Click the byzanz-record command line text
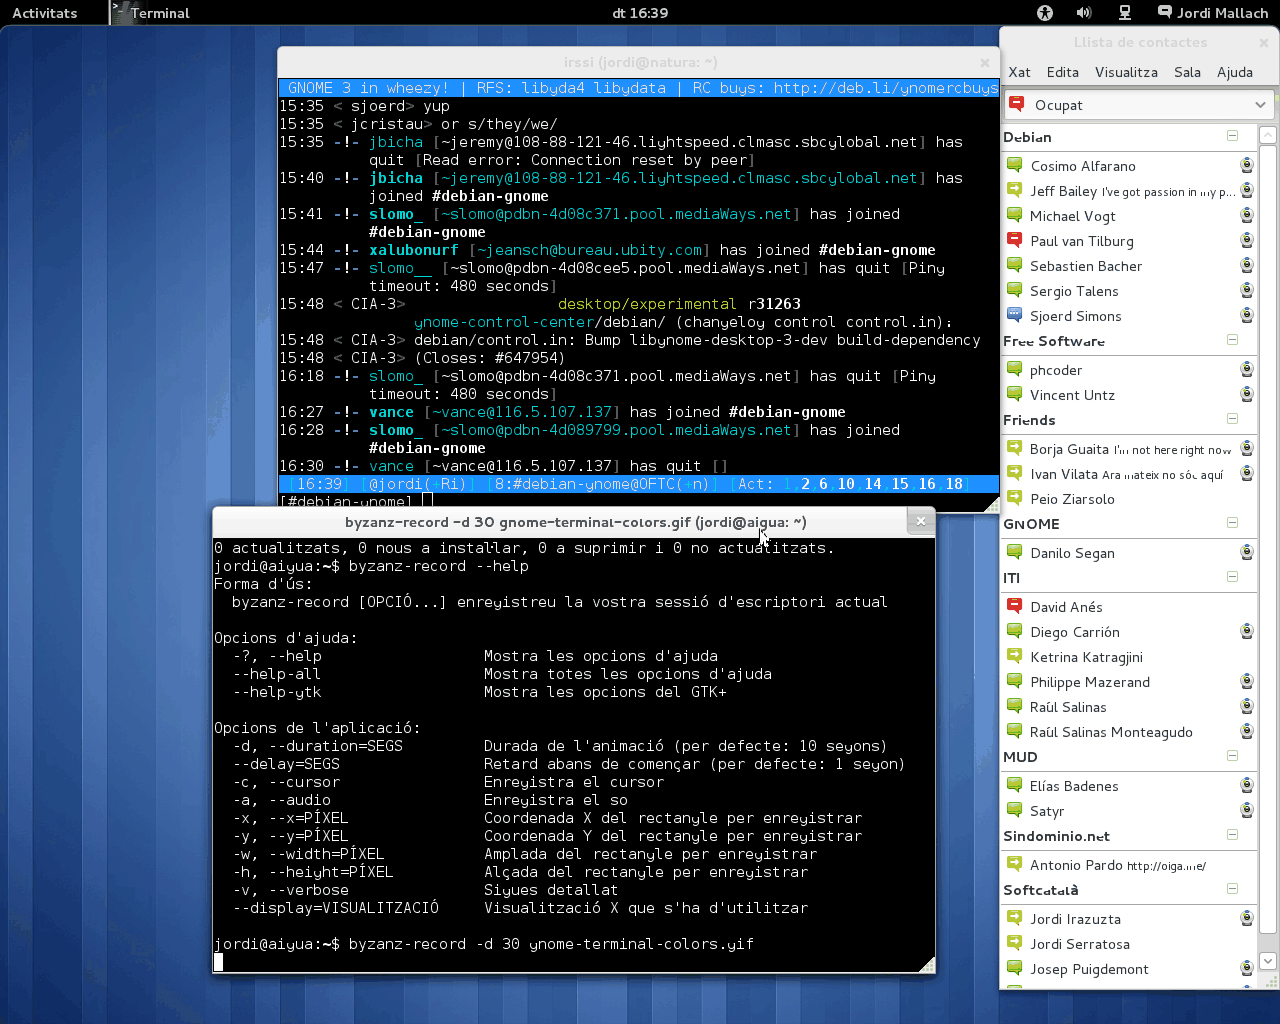 coord(551,944)
